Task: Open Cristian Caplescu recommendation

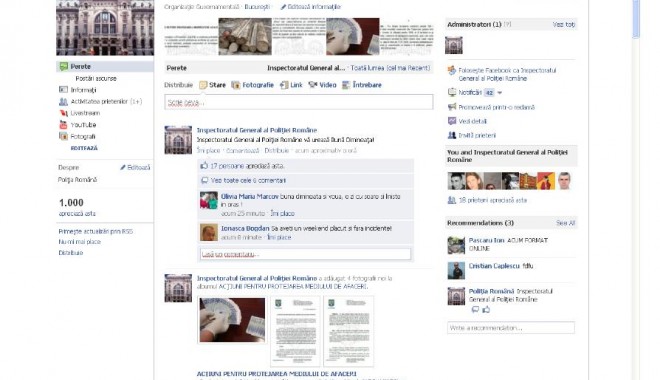Action: (494, 266)
